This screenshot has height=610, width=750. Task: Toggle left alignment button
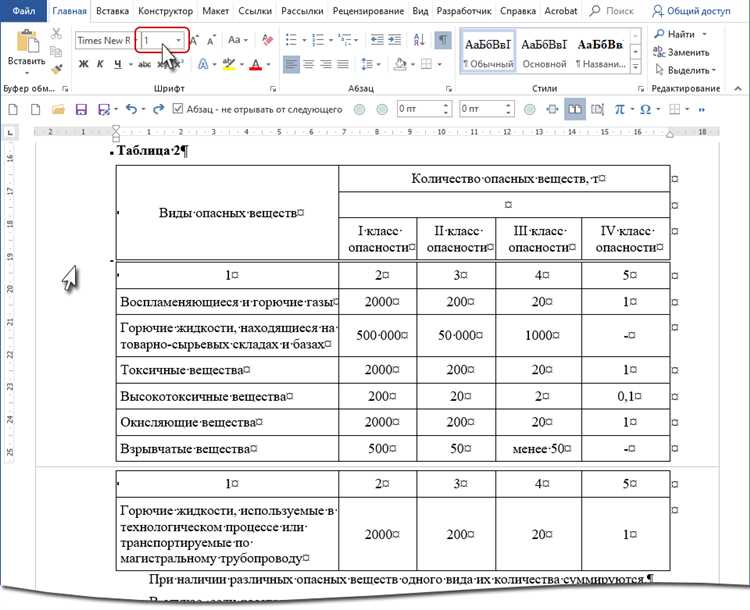point(291,64)
